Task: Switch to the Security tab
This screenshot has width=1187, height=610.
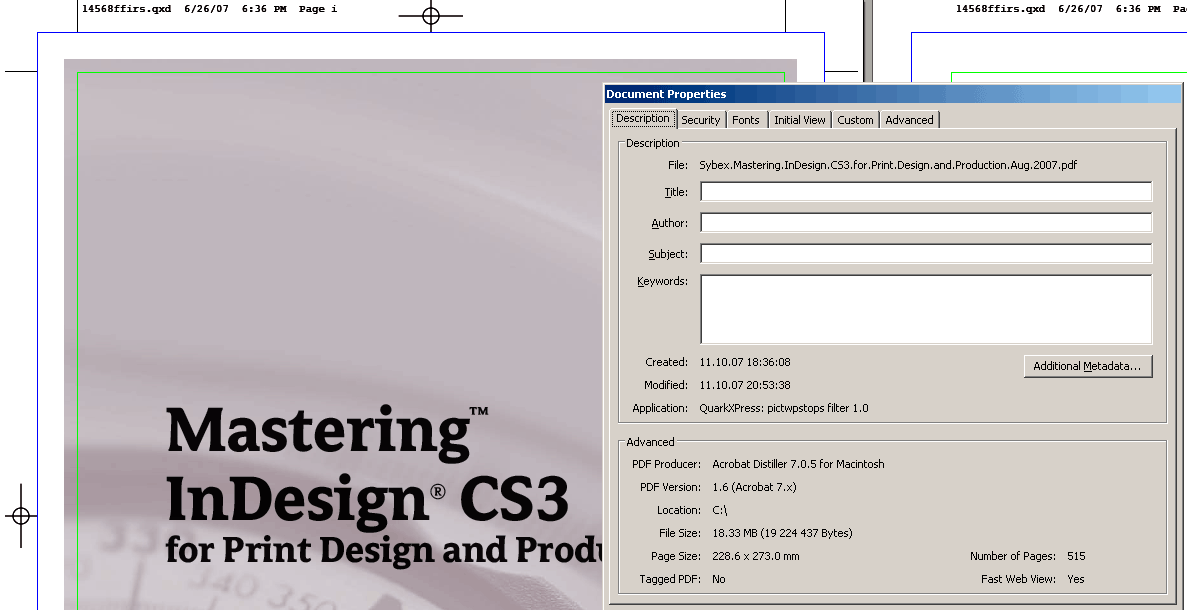Action: pyautogui.click(x=700, y=120)
